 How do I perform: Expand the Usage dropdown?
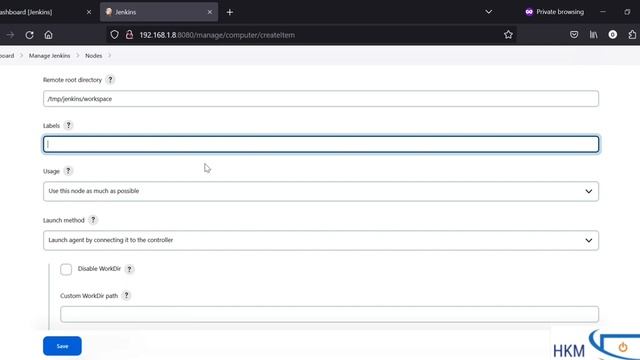click(321, 191)
